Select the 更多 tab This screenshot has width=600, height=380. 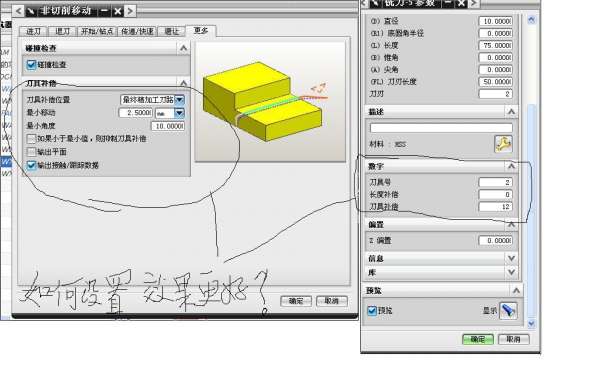click(x=201, y=31)
